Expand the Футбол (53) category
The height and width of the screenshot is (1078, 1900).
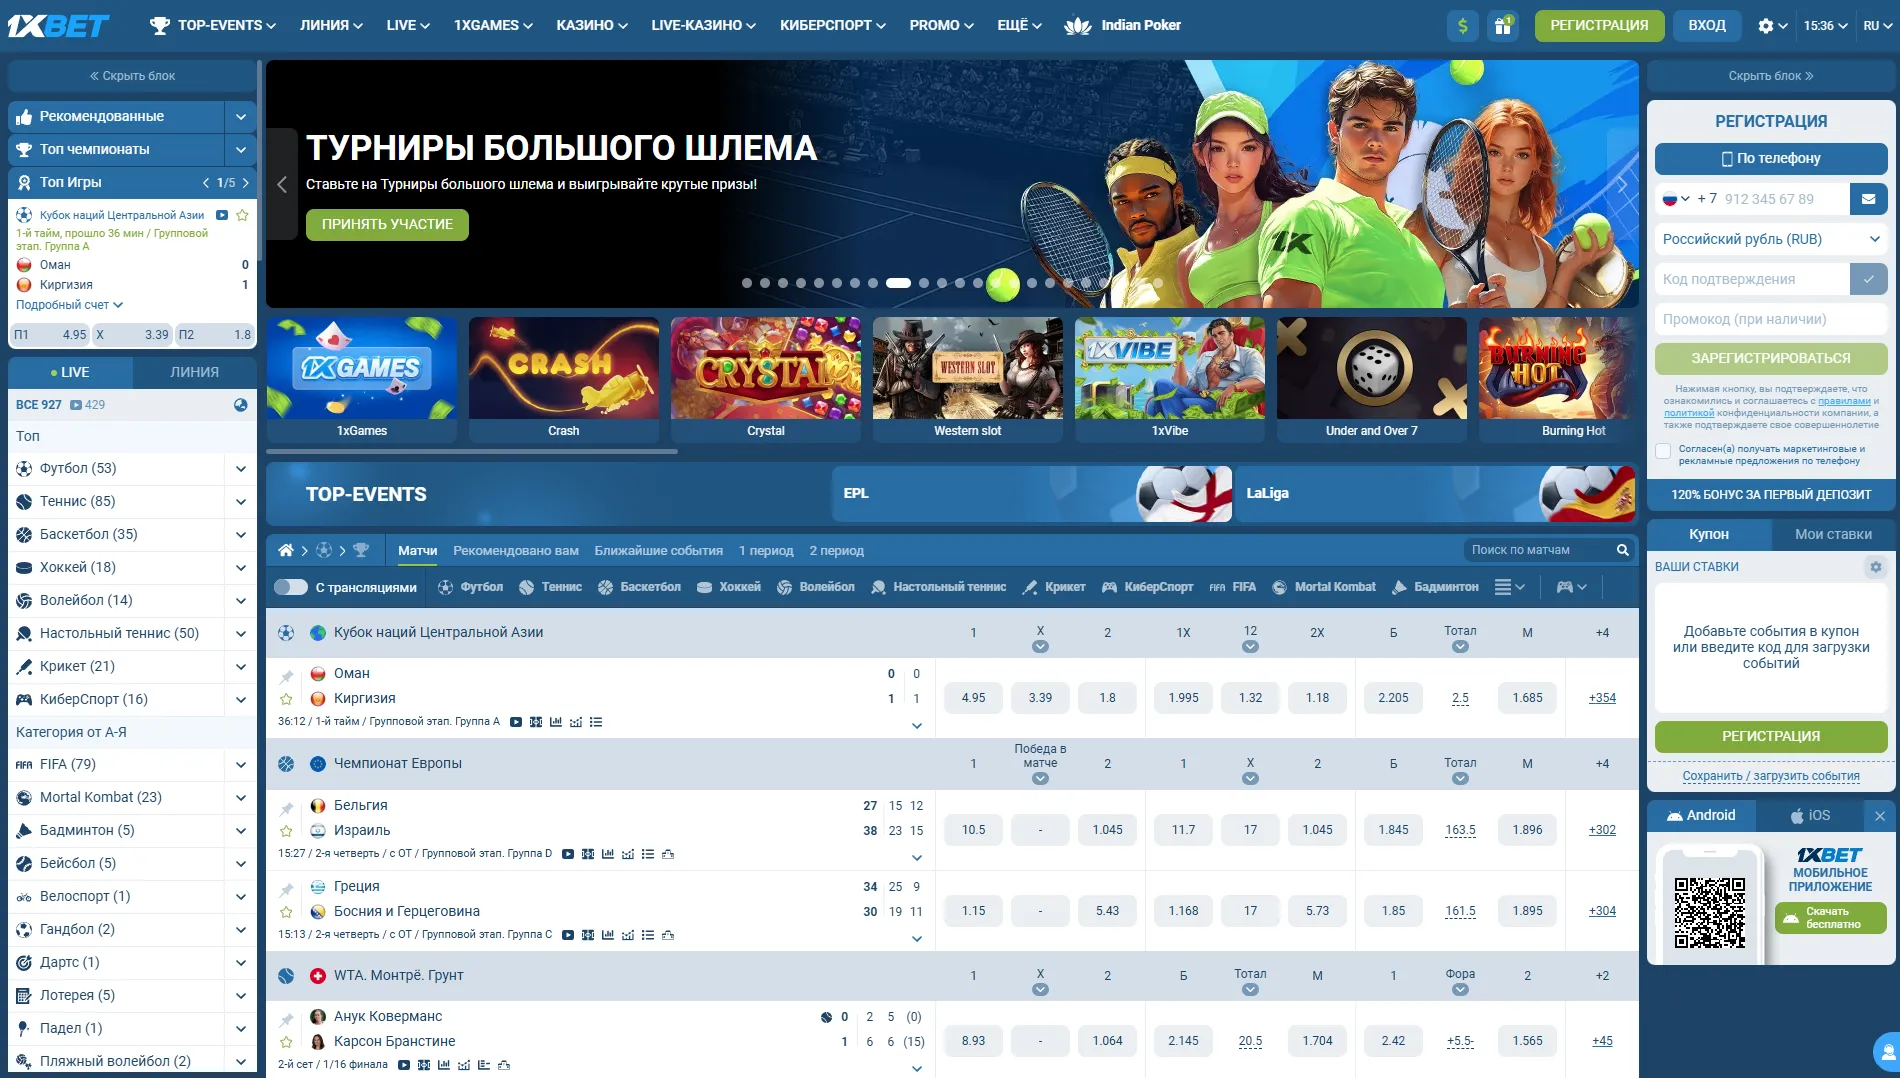coord(240,468)
